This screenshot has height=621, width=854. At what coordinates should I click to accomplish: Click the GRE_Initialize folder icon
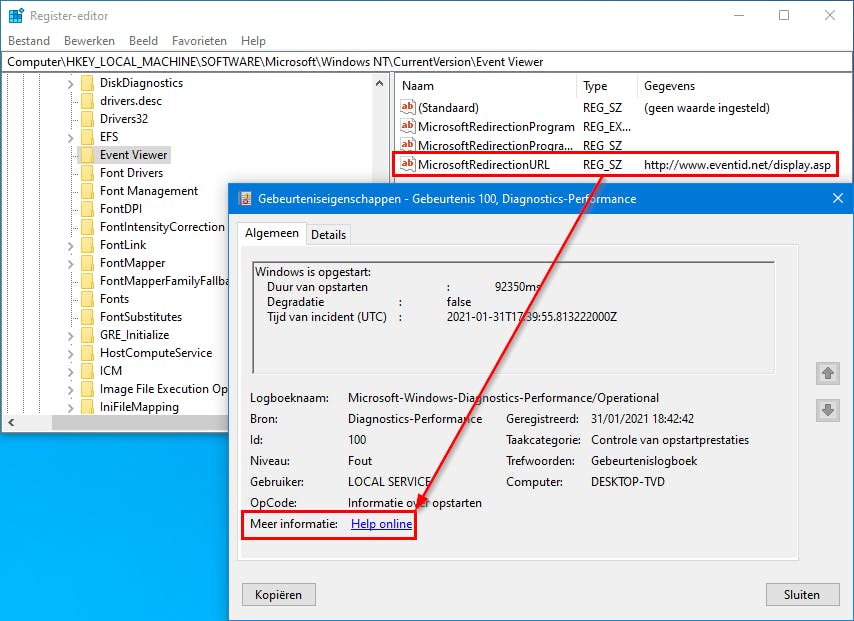point(87,334)
